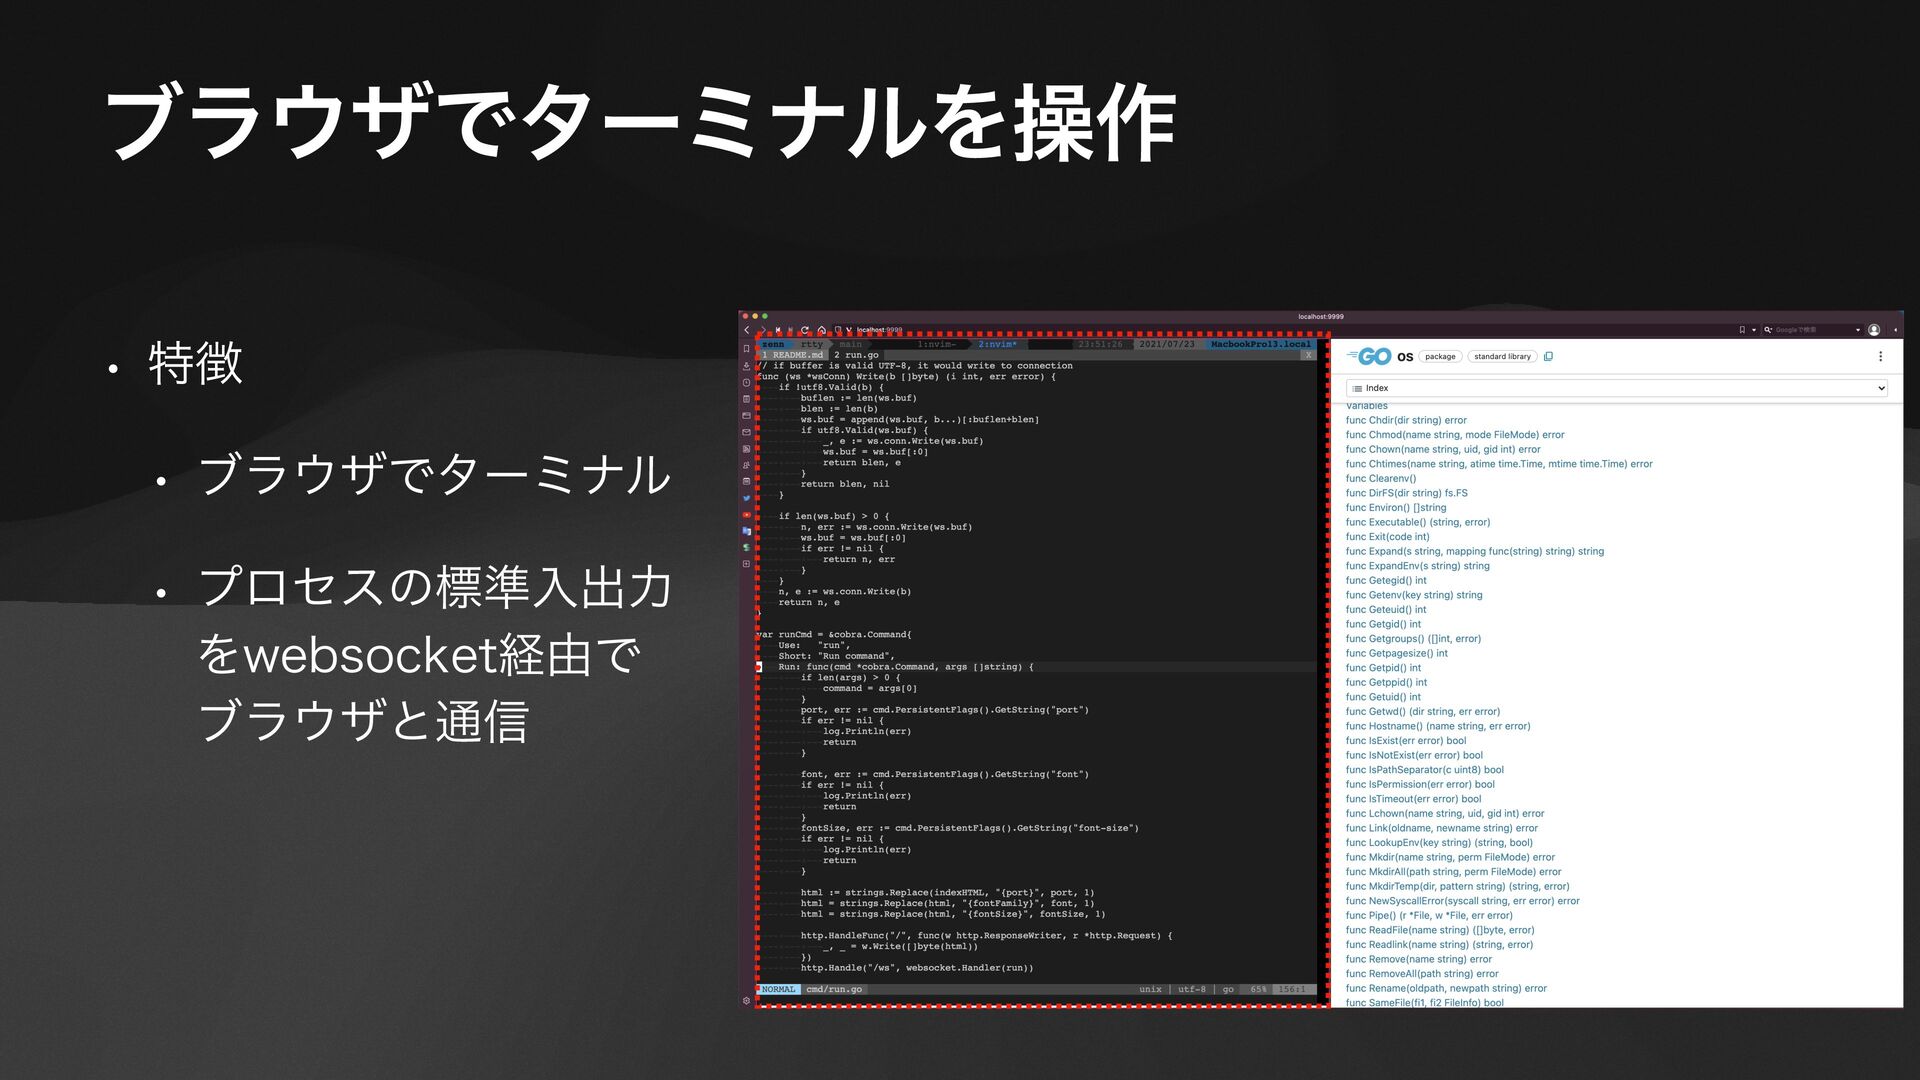Open func Getenv documentation link

(1413, 595)
